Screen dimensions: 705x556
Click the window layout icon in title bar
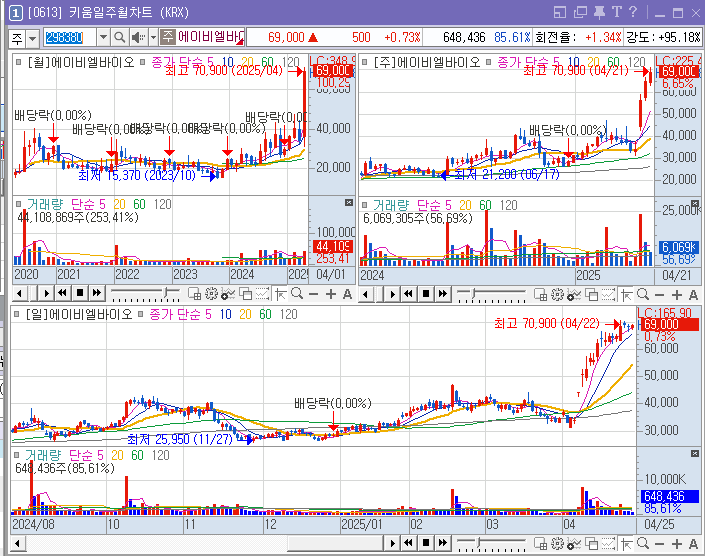(x=560, y=12)
